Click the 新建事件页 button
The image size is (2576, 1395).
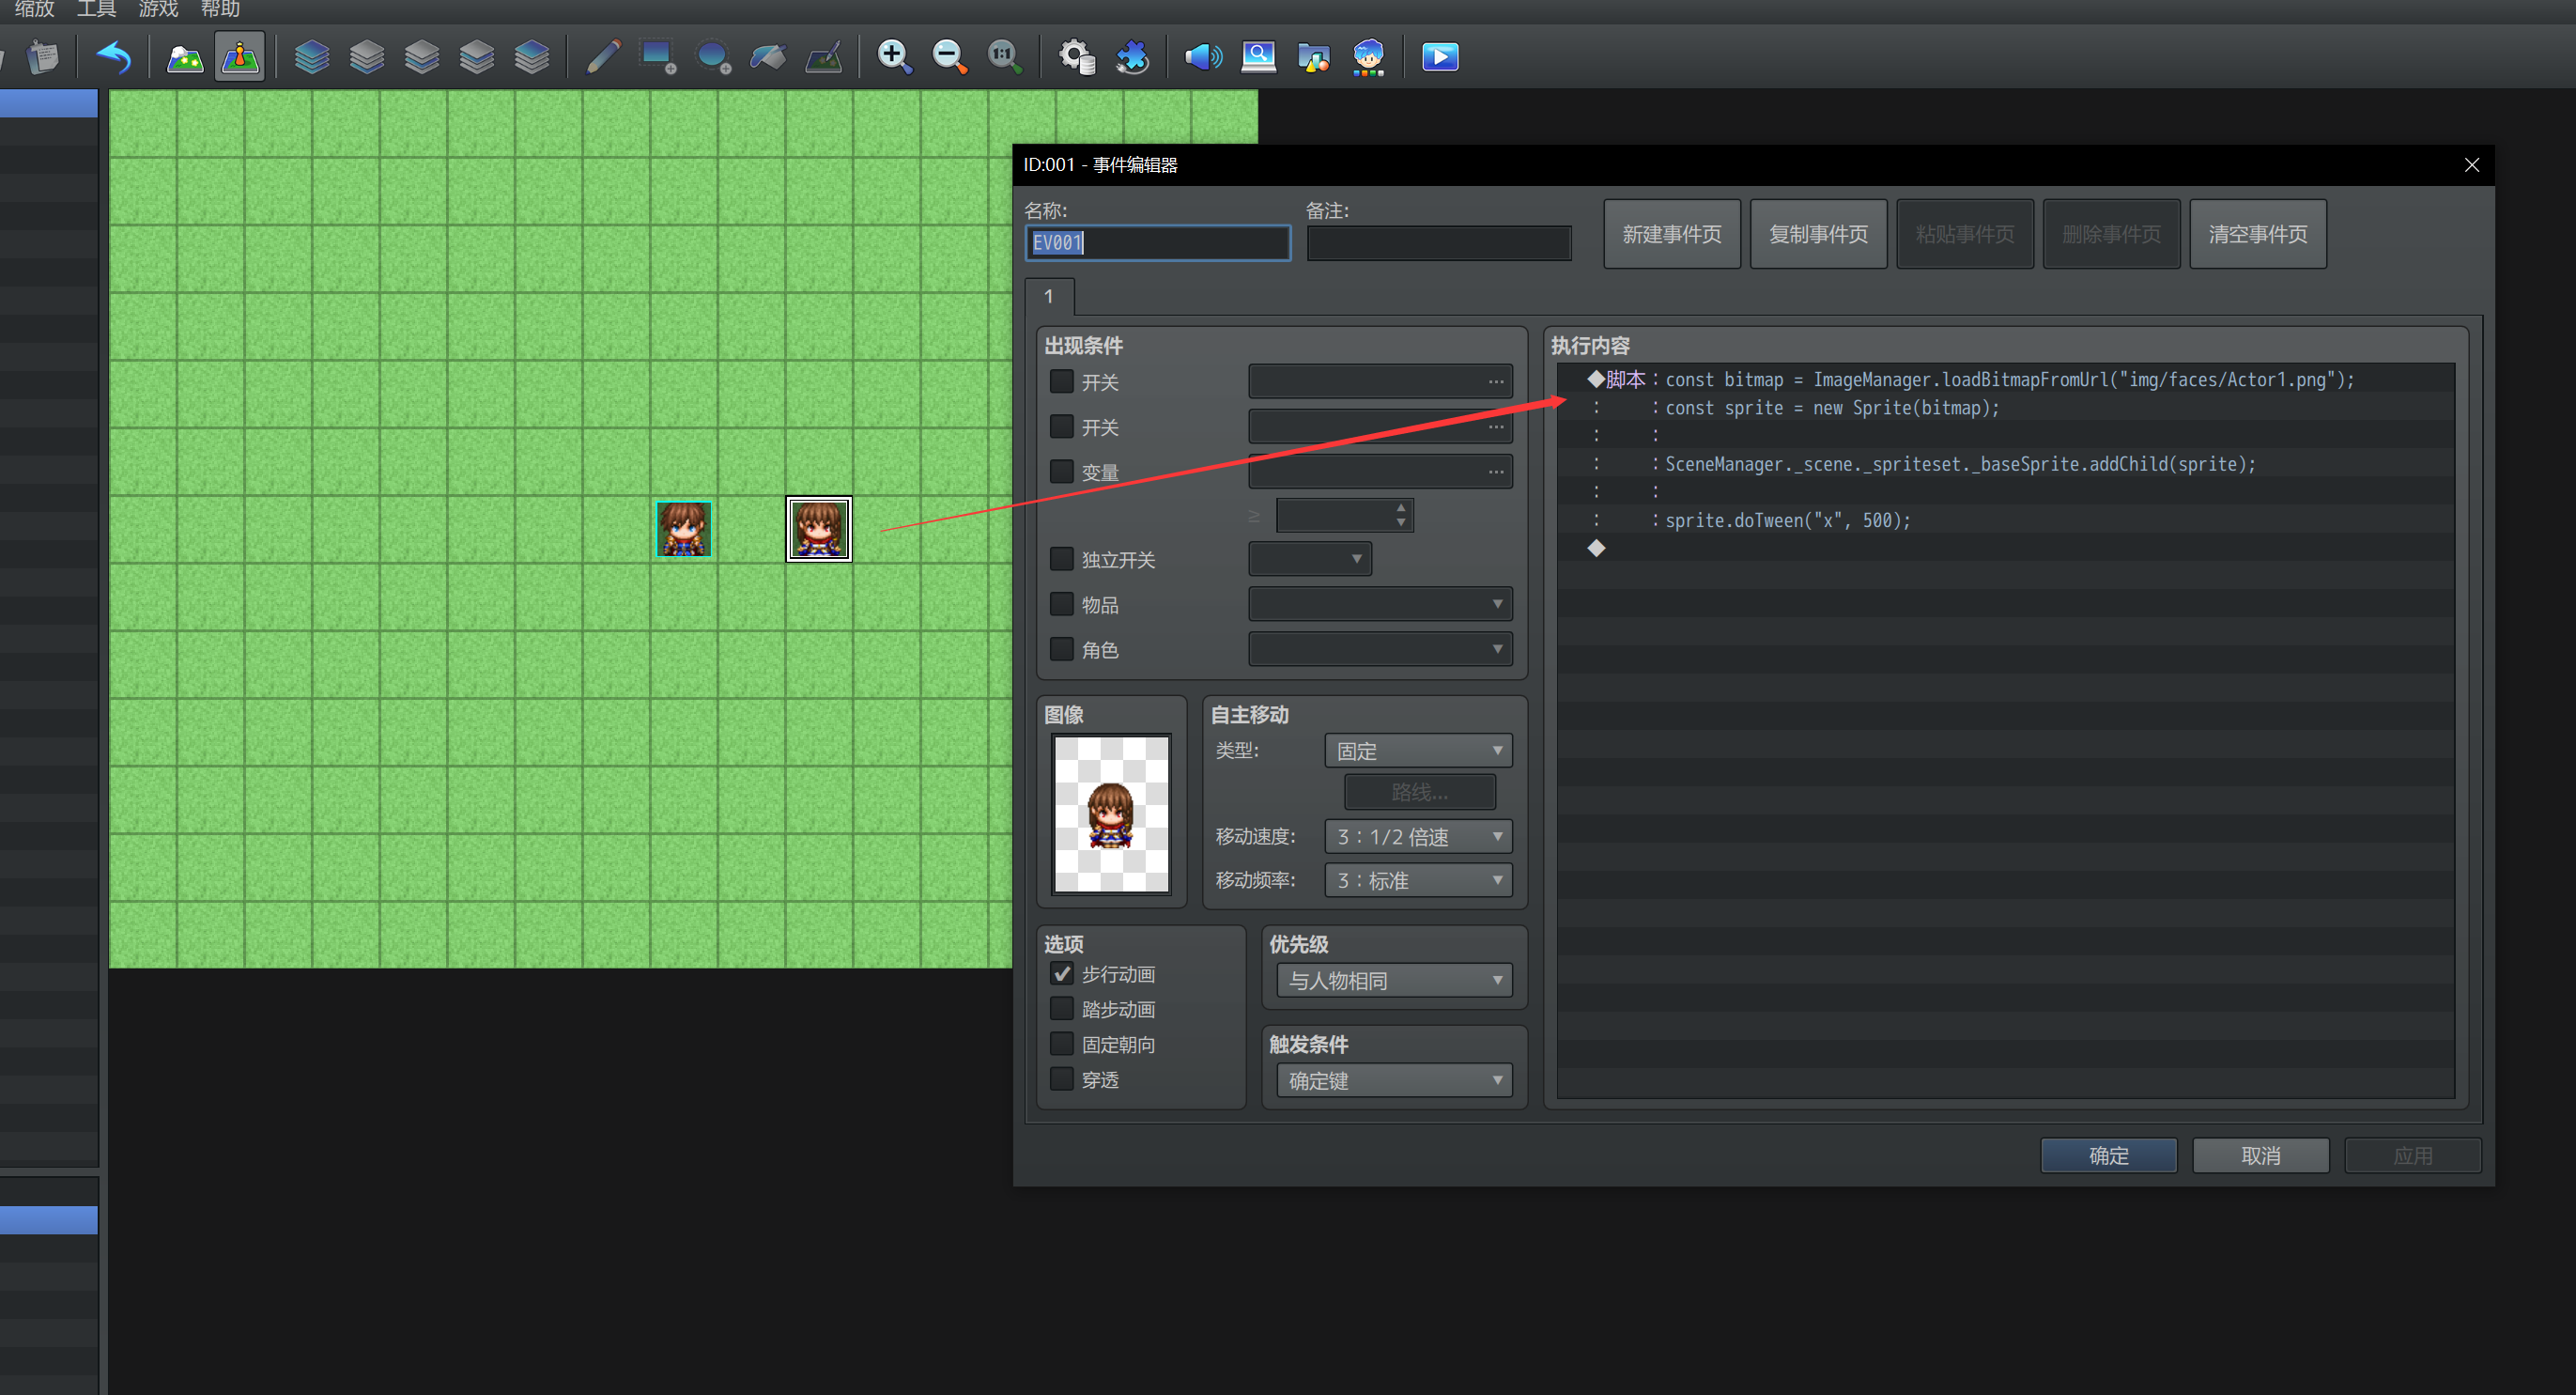tap(1672, 234)
